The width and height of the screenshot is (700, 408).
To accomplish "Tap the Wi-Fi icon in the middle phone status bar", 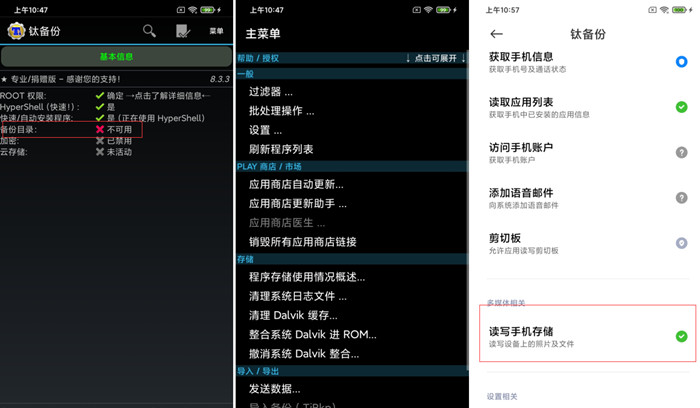I will pos(428,10).
